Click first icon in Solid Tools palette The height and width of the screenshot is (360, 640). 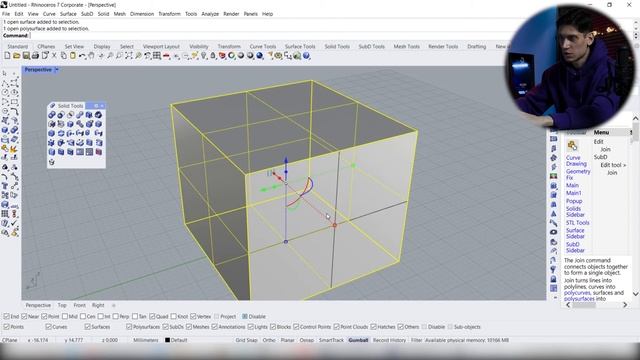pos(52,115)
